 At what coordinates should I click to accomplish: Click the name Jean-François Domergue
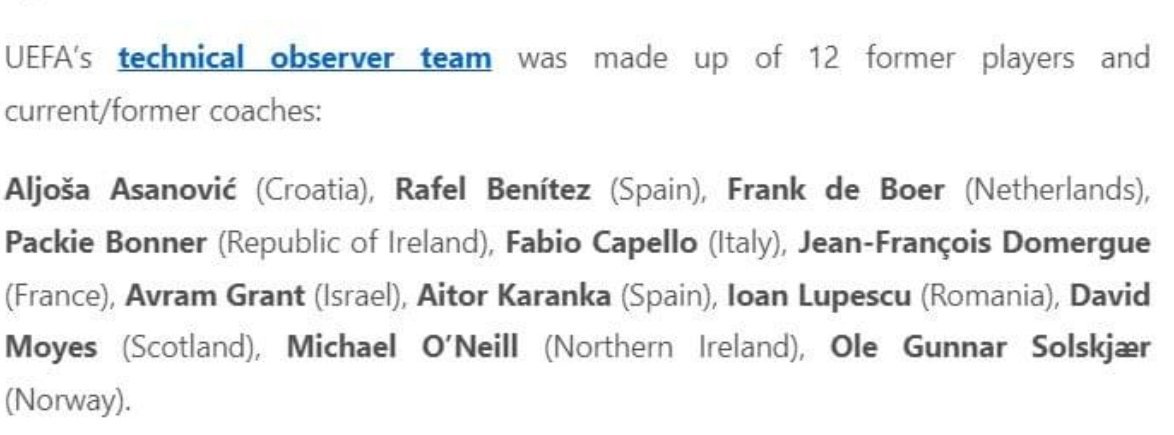click(973, 243)
